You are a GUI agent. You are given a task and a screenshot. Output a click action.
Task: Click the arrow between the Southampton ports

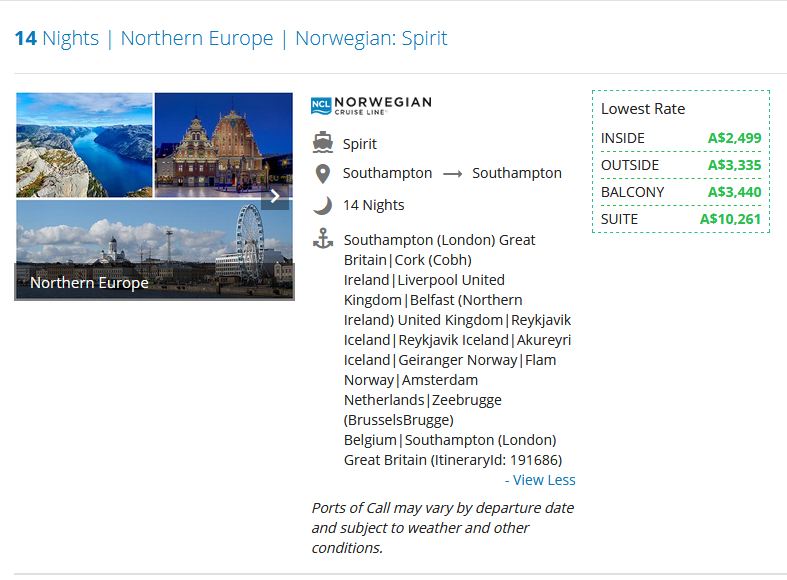pyautogui.click(x=452, y=174)
